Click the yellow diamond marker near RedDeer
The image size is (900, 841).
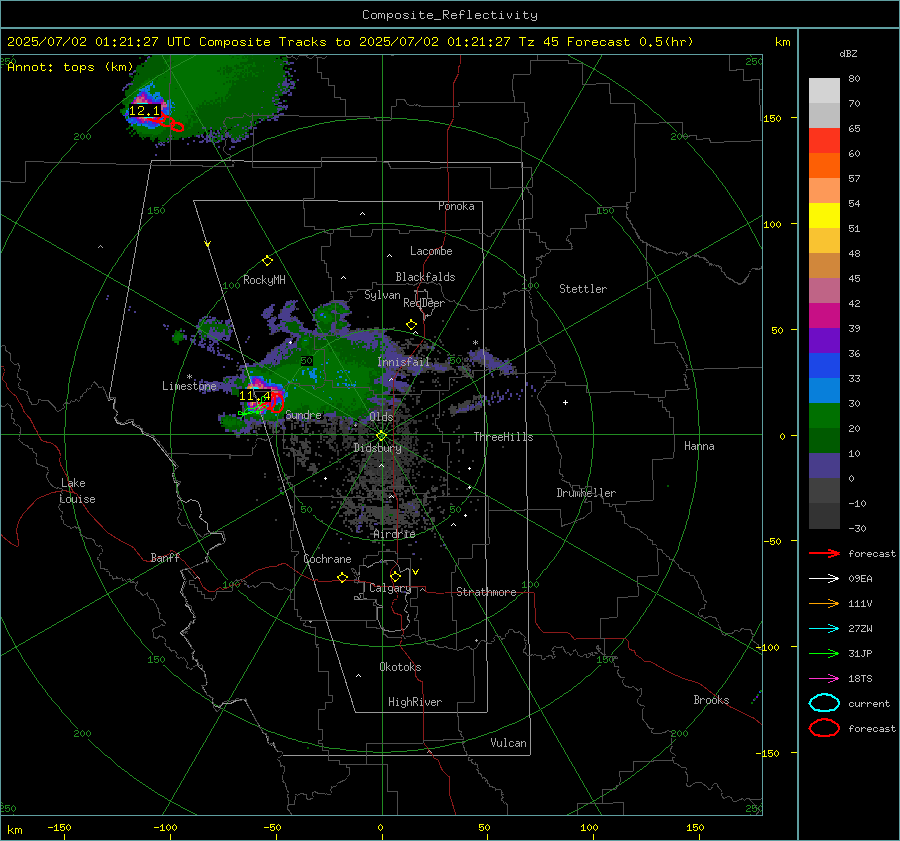(411, 325)
